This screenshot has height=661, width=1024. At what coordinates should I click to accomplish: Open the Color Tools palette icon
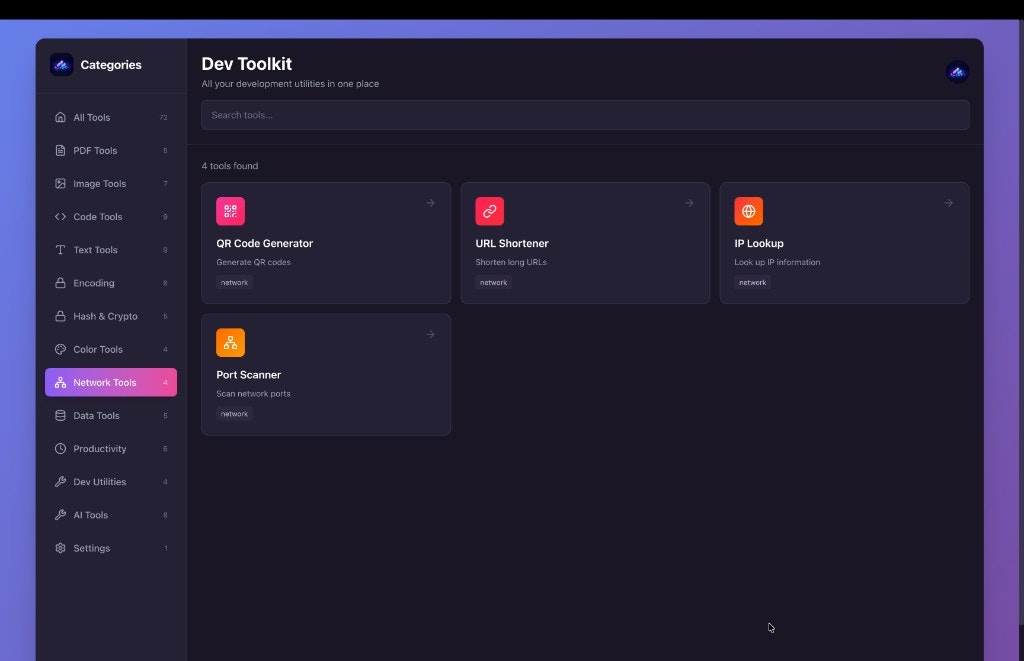coord(62,349)
